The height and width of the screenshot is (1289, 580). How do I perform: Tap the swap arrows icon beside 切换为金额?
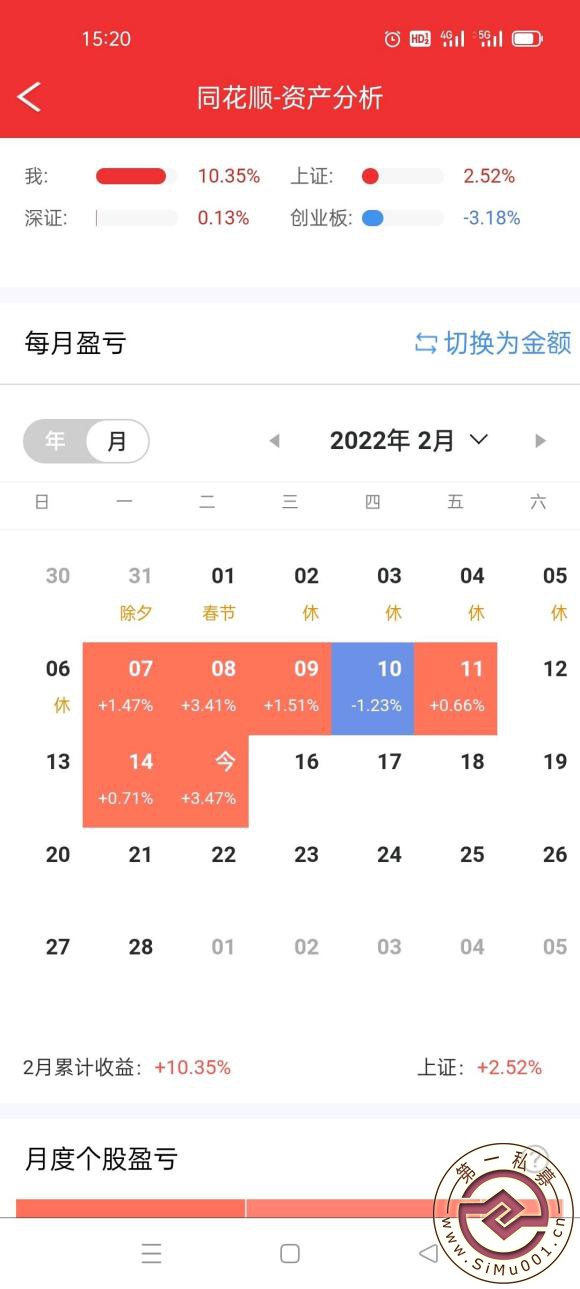pyautogui.click(x=426, y=343)
